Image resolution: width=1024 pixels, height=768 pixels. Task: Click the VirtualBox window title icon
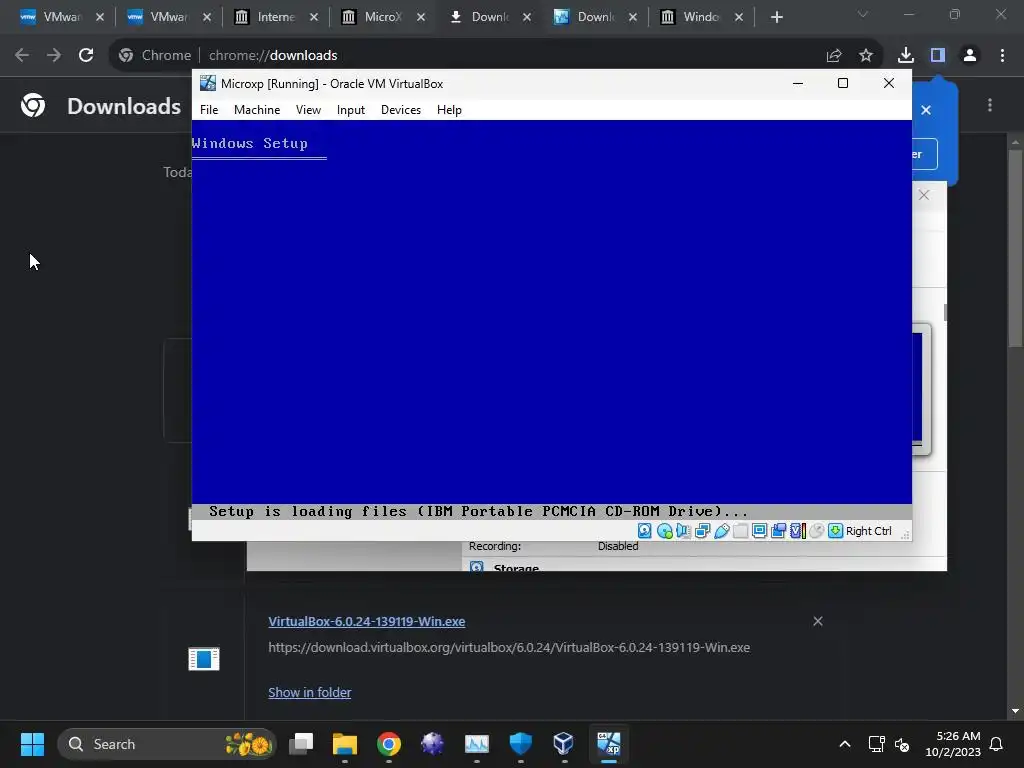pos(208,83)
